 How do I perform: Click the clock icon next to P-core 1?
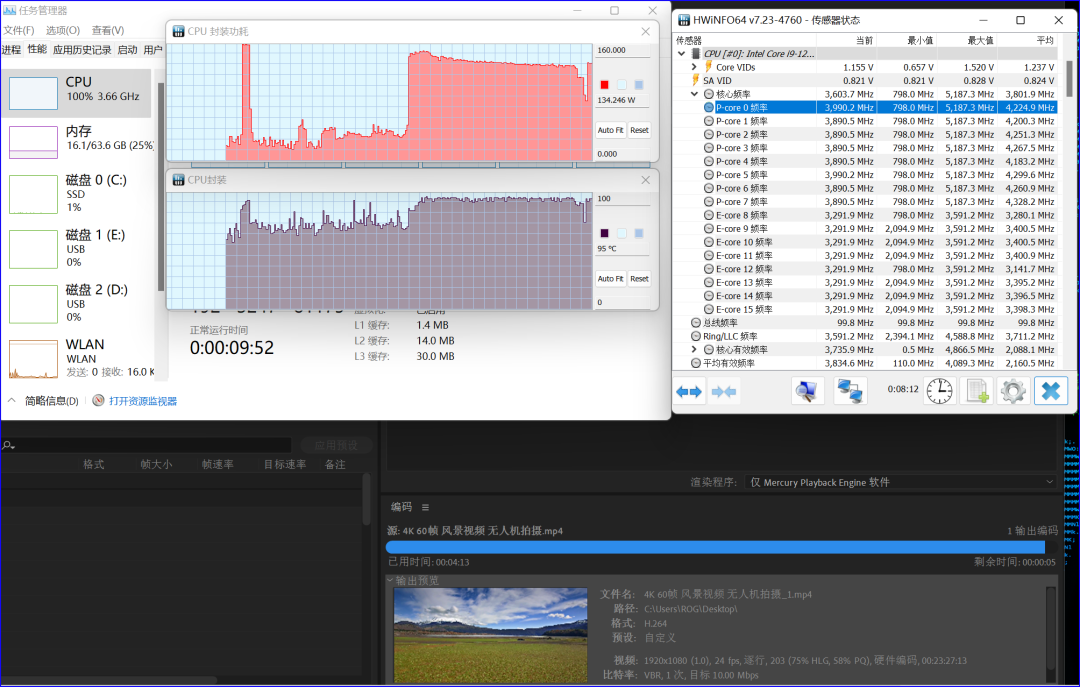[x=709, y=121]
